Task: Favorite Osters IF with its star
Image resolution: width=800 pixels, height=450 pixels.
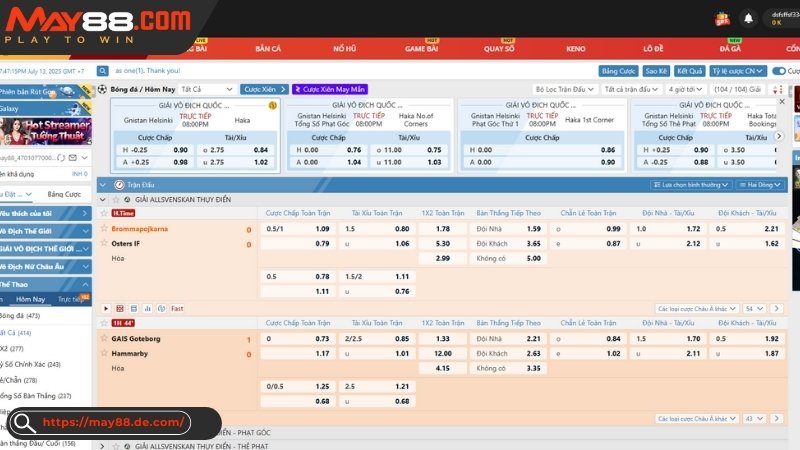Action: point(105,243)
